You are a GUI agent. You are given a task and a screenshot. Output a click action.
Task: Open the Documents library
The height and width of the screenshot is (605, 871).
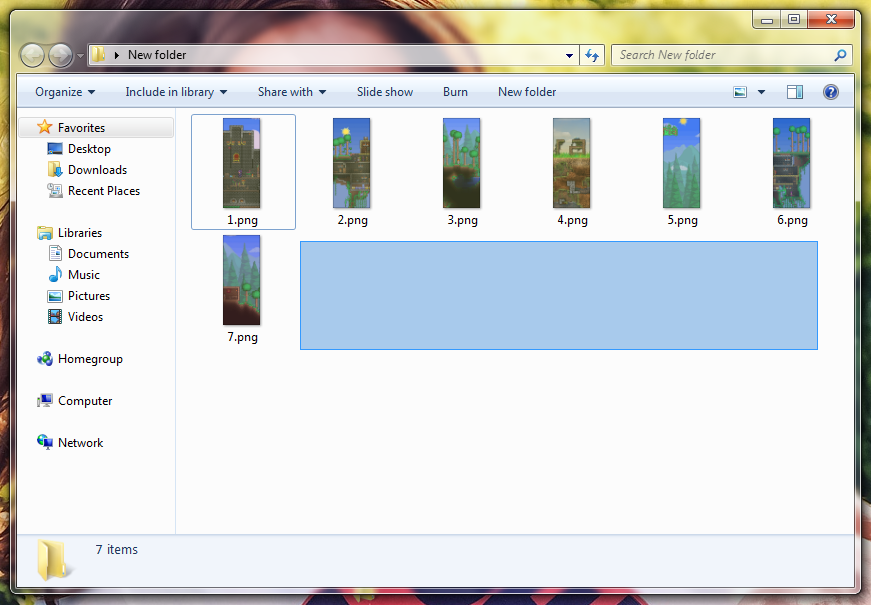[98, 254]
